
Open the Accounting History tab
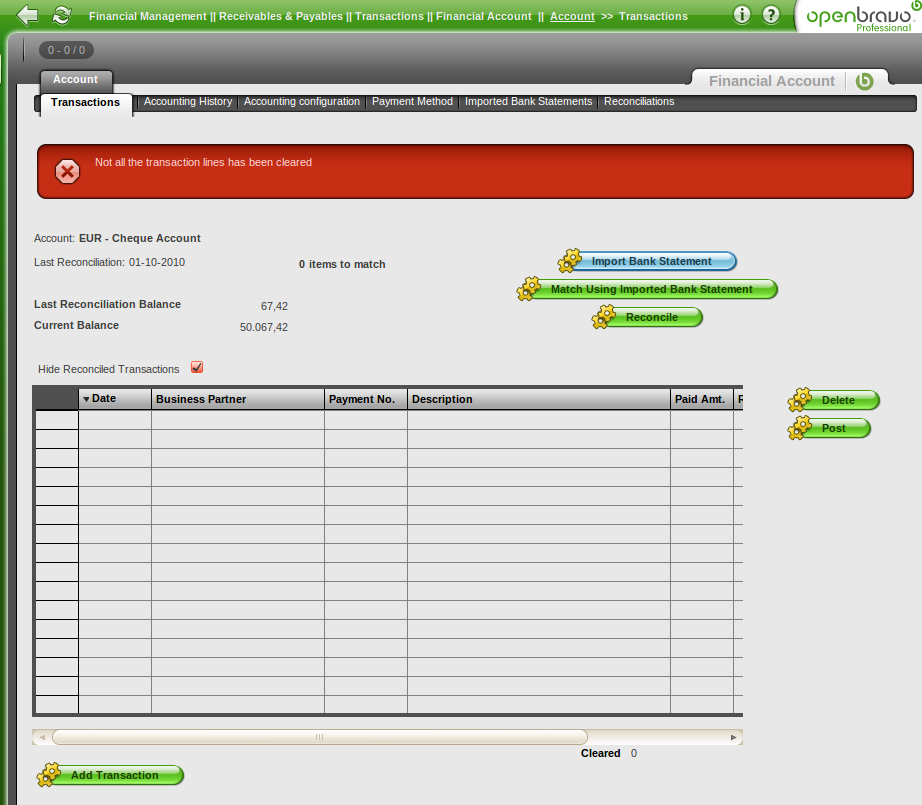(188, 101)
